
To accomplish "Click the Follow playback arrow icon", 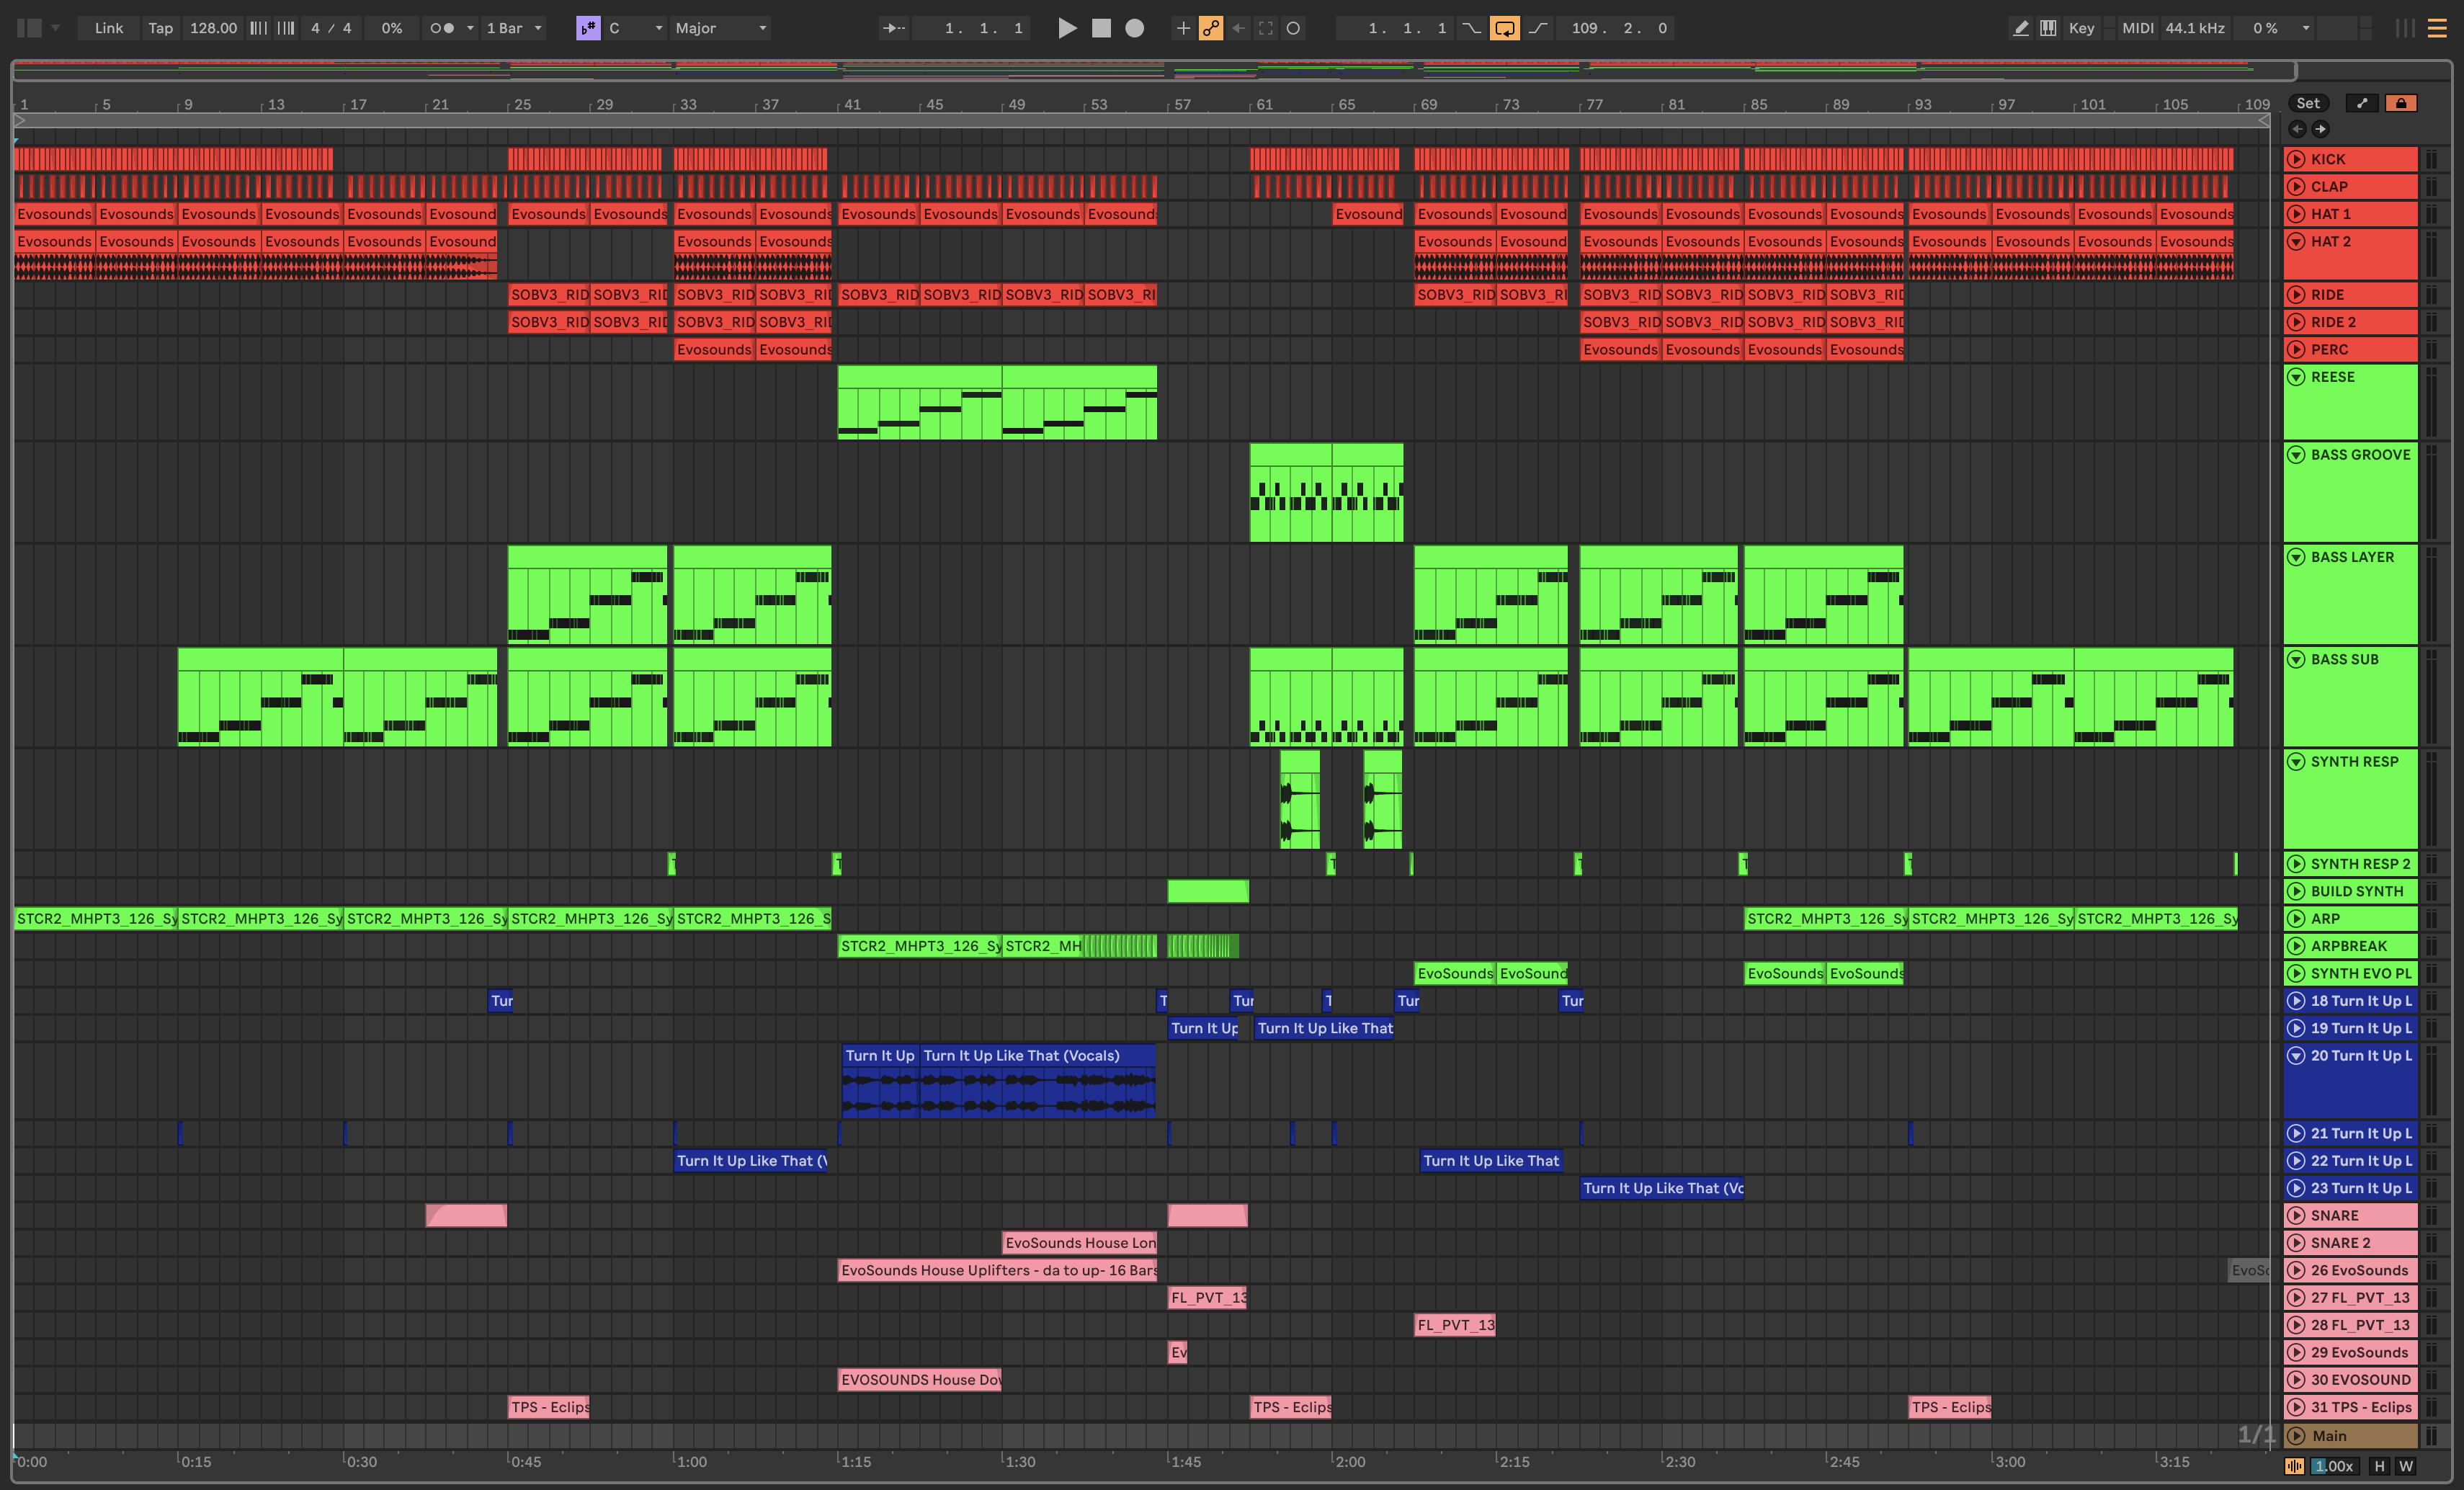I will coord(893,28).
